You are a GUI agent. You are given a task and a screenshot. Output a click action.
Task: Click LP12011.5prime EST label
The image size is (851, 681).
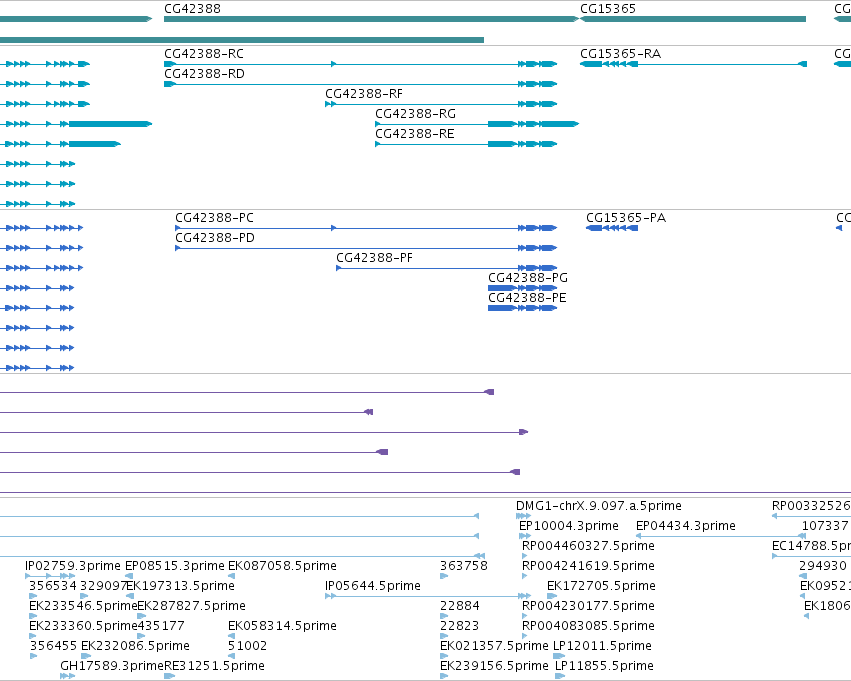click(x=602, y=646)
